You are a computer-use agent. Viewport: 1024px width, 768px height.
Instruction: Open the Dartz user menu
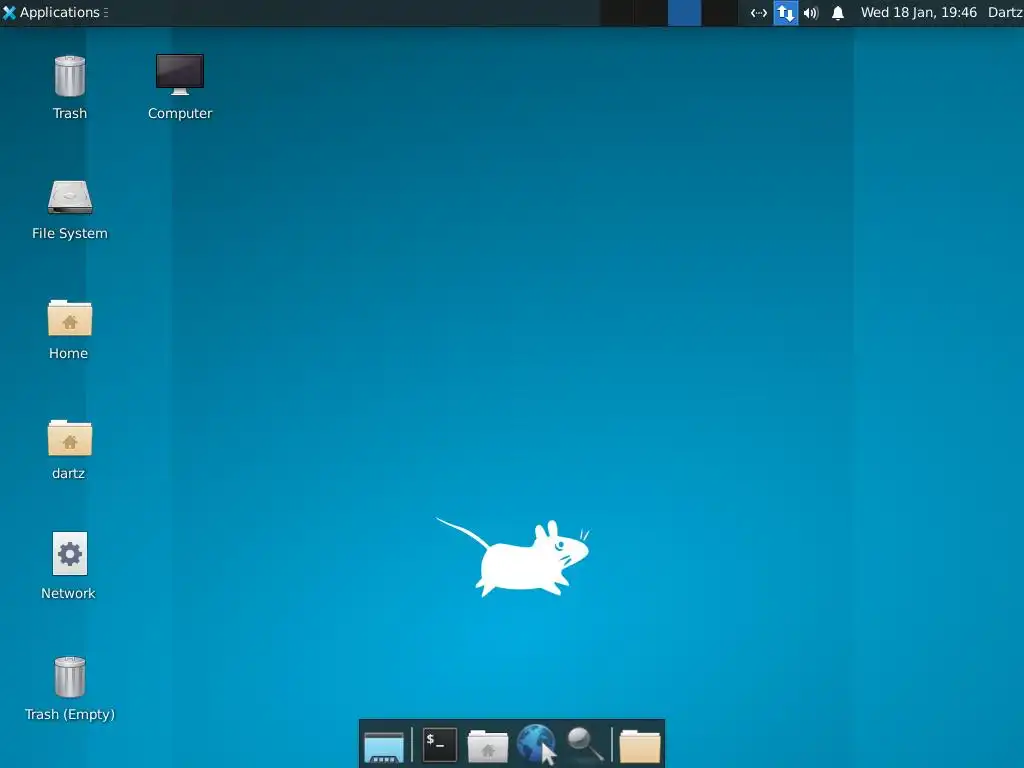pyautogui.click(x=1005, y=12)
